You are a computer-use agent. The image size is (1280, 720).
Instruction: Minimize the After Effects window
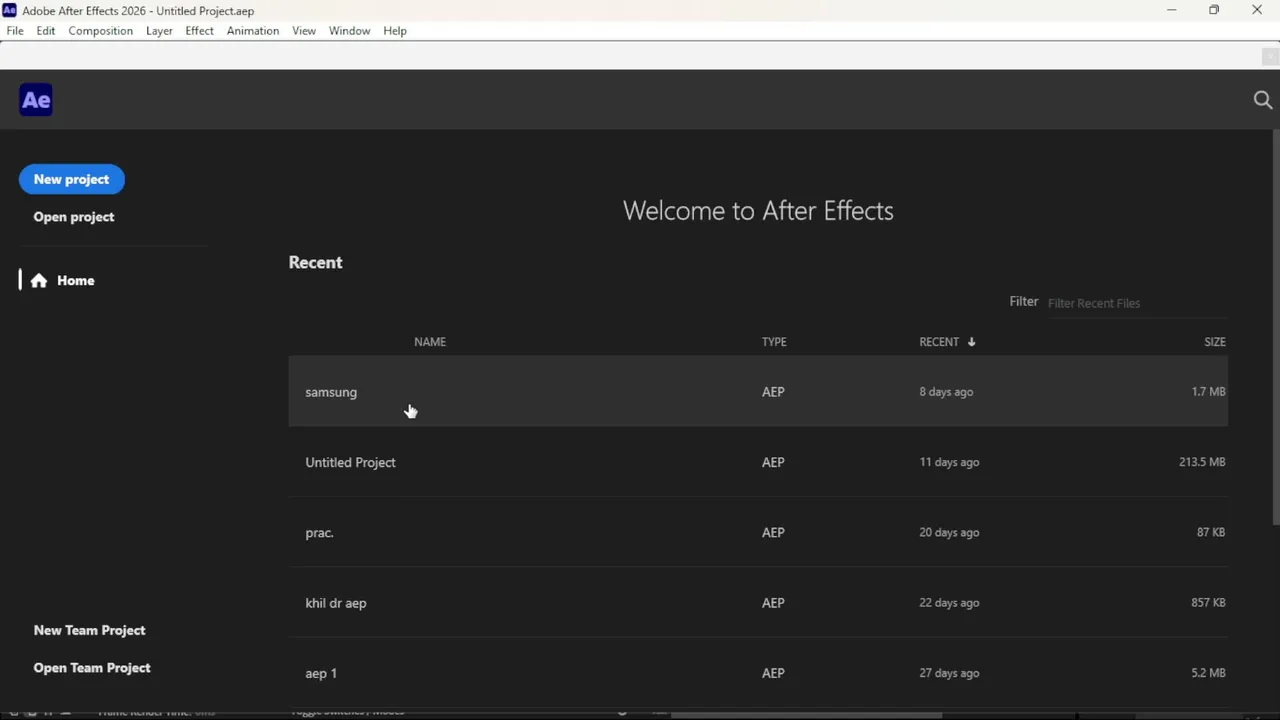pyautogui.click(x=1171, y=10)
